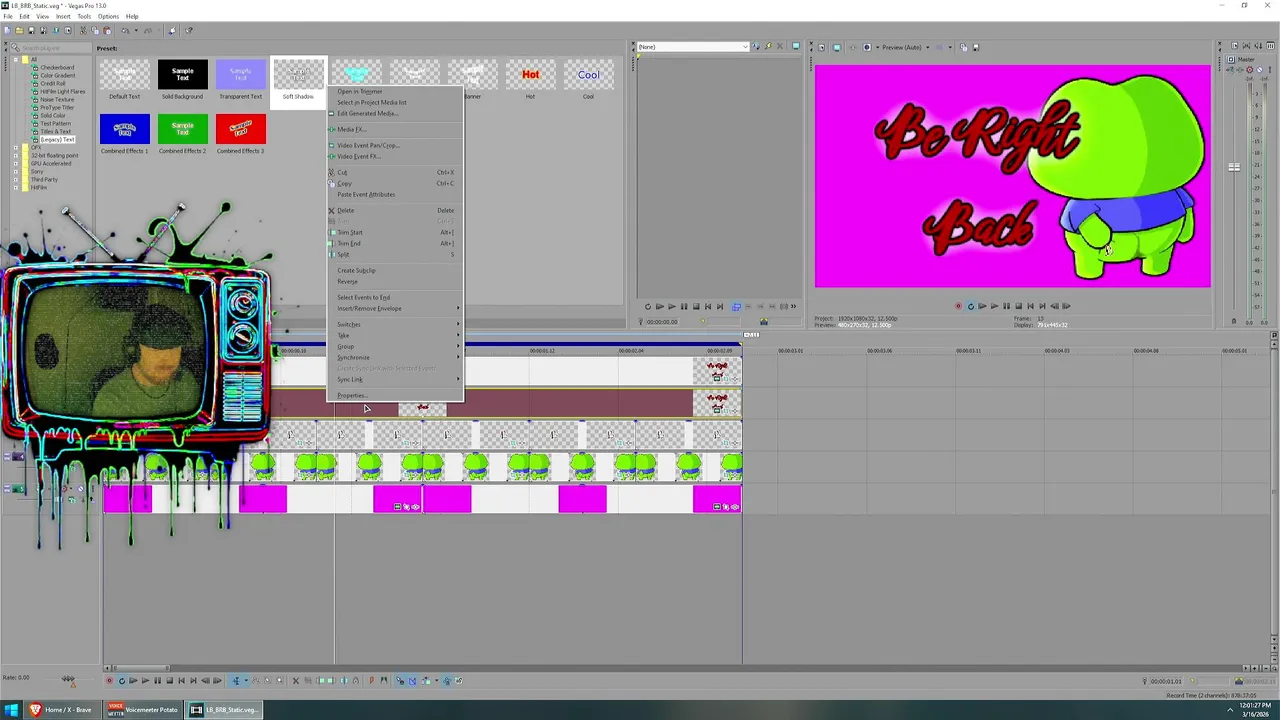Click Go to start under preview
This screenshot has height=720, width=1280.
(x=1030, y=306)
